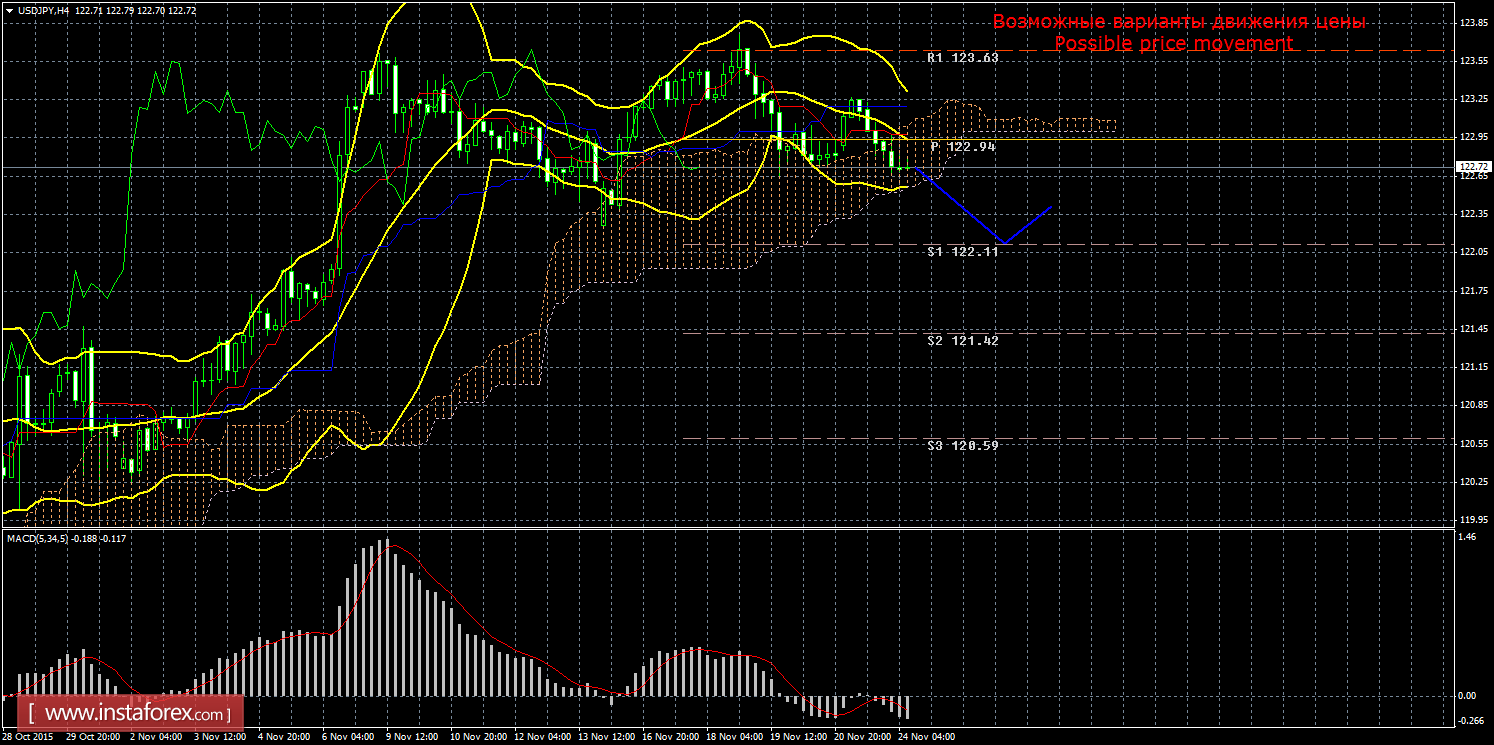This screenshot has width=1494, height=745.
Task: Open the www.instaforex.com watermark link
Action: (x=134, y=715)
